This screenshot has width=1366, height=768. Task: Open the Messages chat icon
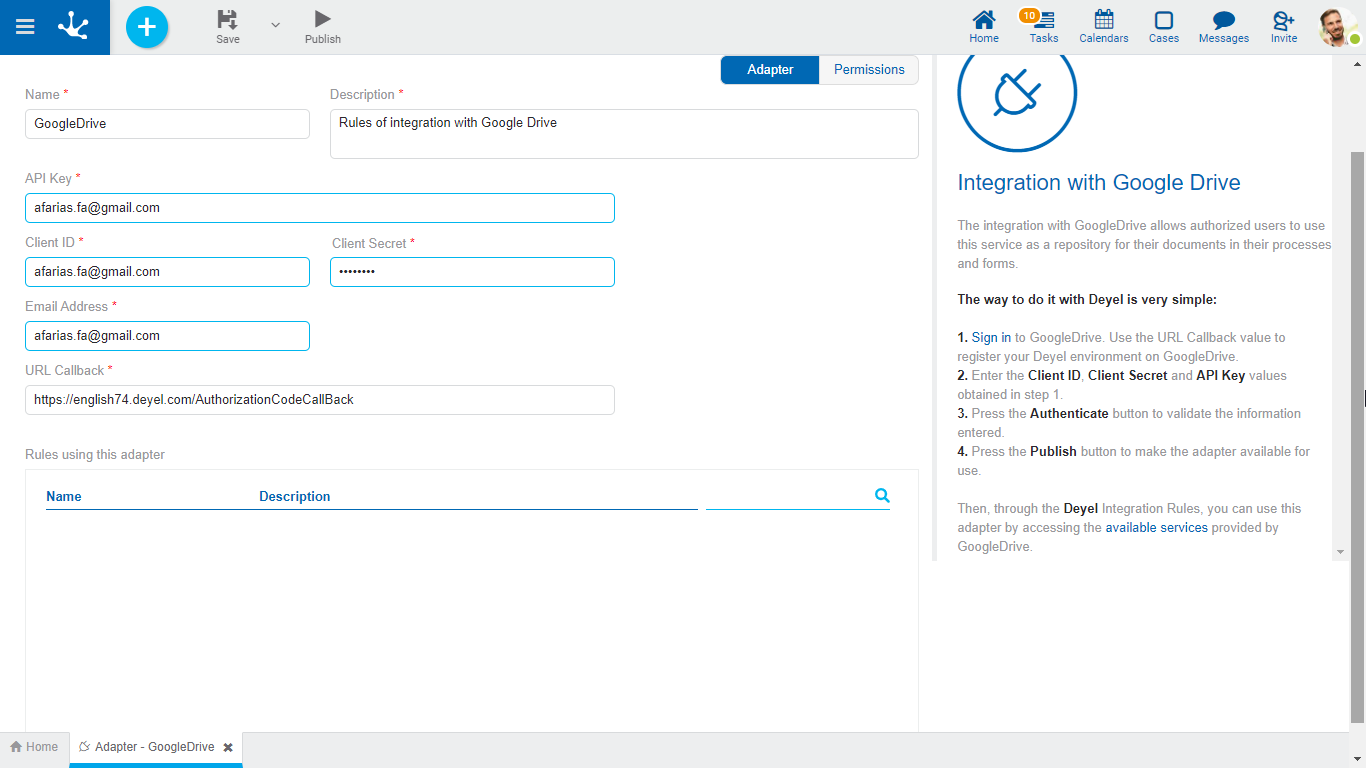(x=1223, y=27)
